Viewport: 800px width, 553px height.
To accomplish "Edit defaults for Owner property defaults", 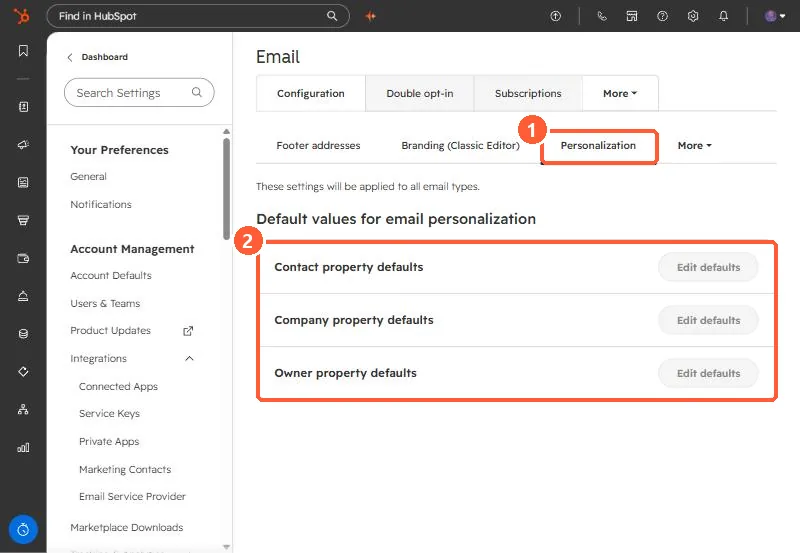I will click(x=708, y=373).
